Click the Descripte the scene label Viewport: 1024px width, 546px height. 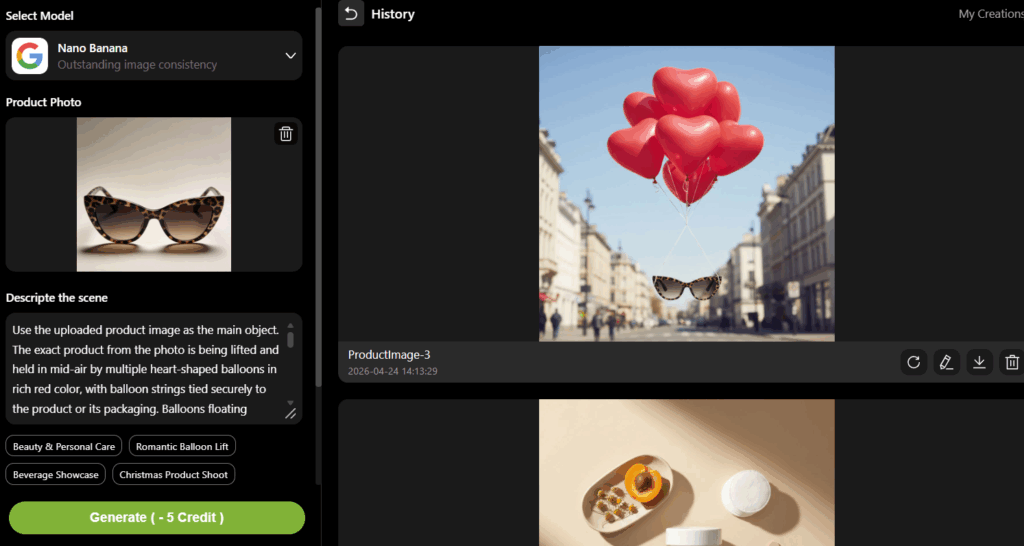click(57, 298)
